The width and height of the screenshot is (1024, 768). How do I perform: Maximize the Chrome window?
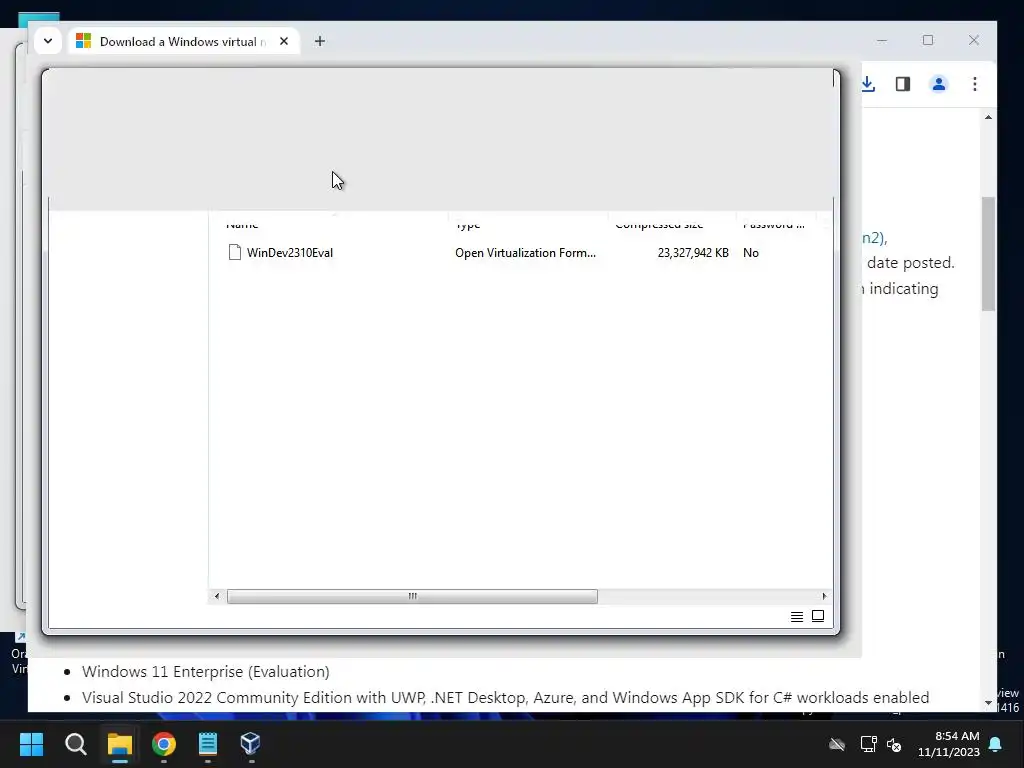[928, 40]
